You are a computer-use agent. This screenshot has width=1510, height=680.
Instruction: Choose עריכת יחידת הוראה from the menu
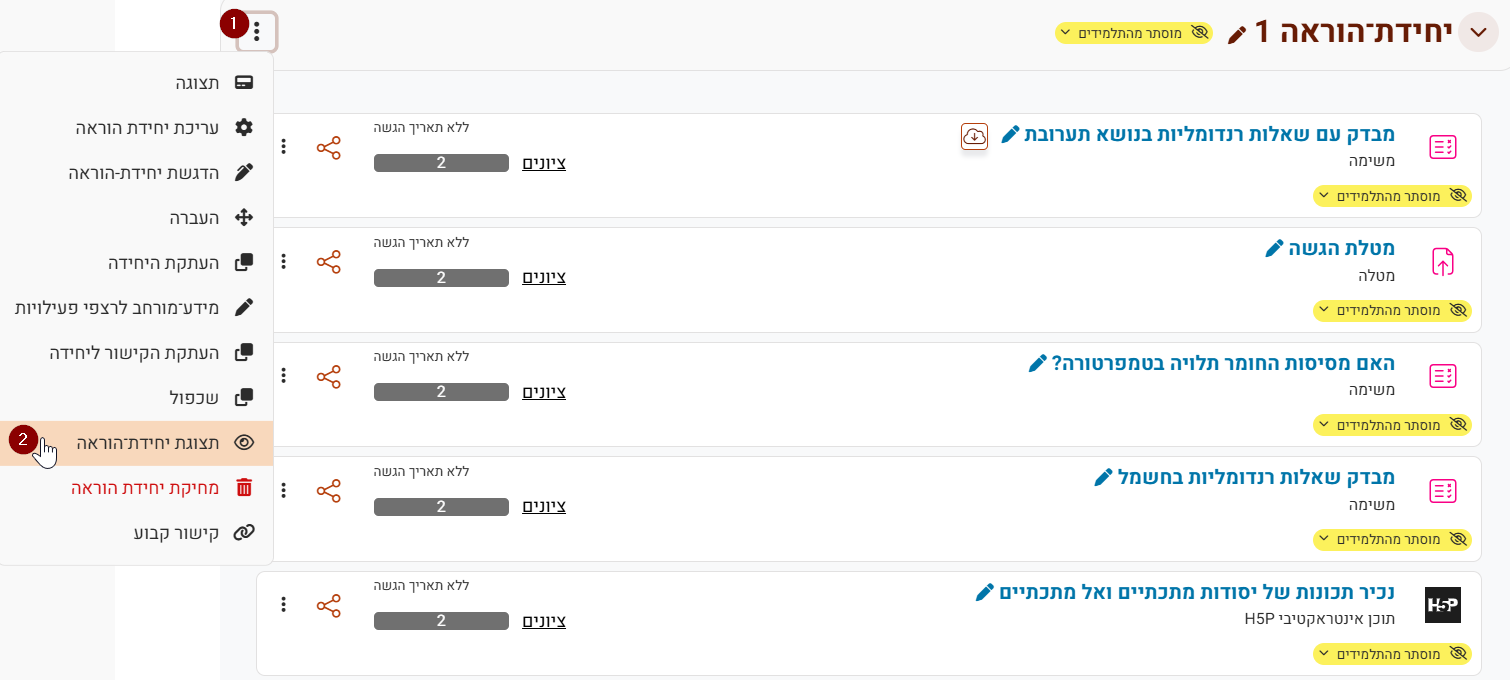(x=137, y=128)
